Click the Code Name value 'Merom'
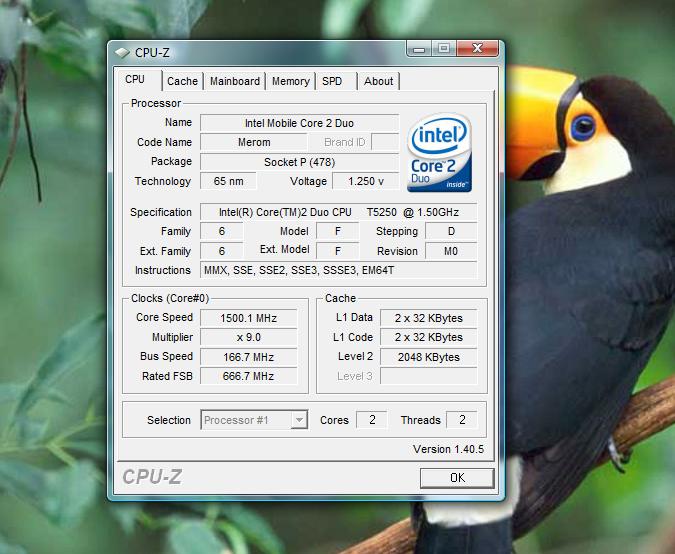675x554 pixels. pyautogui.click(x=254, y=142)
